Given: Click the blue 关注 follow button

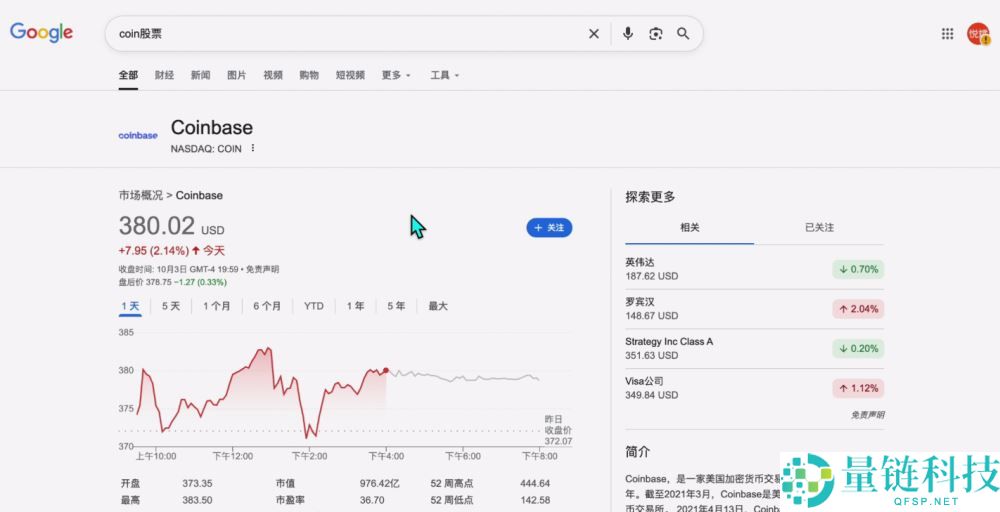Looking at the screenshot, I should (549, 228).
